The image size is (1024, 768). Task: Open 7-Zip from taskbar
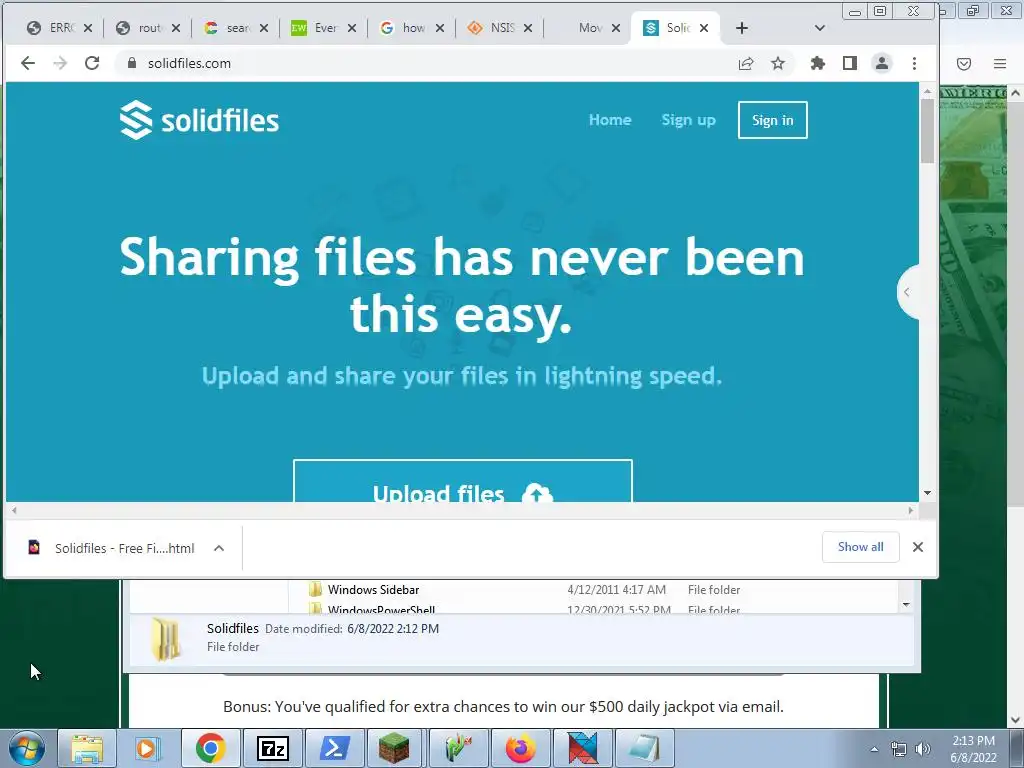click(272, 748)
